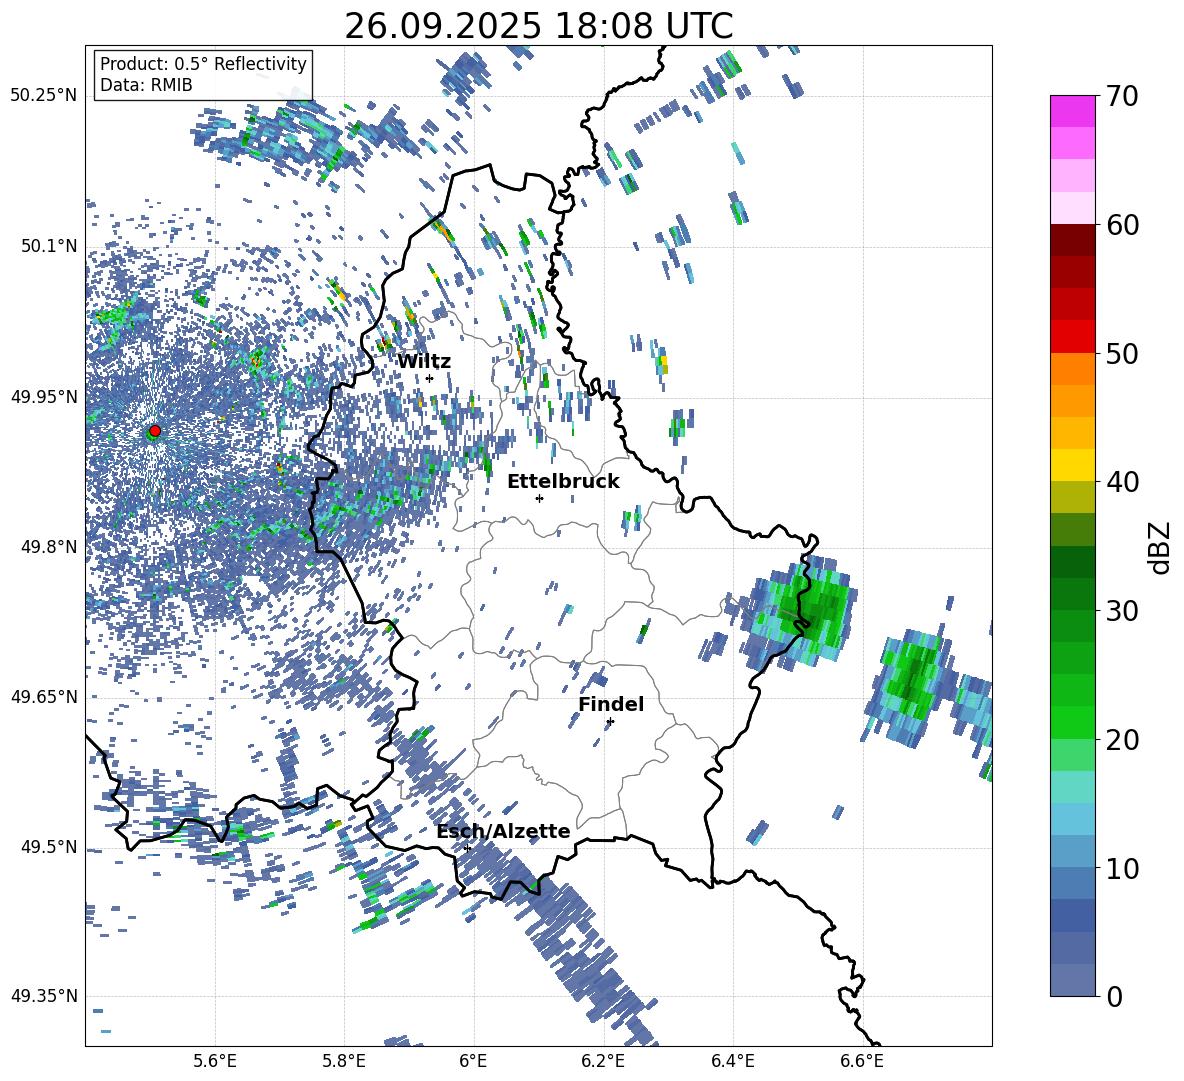1184x1081 pixels.
Task: Click the 20 tick label on colorbar
Action: point(1121,739)
